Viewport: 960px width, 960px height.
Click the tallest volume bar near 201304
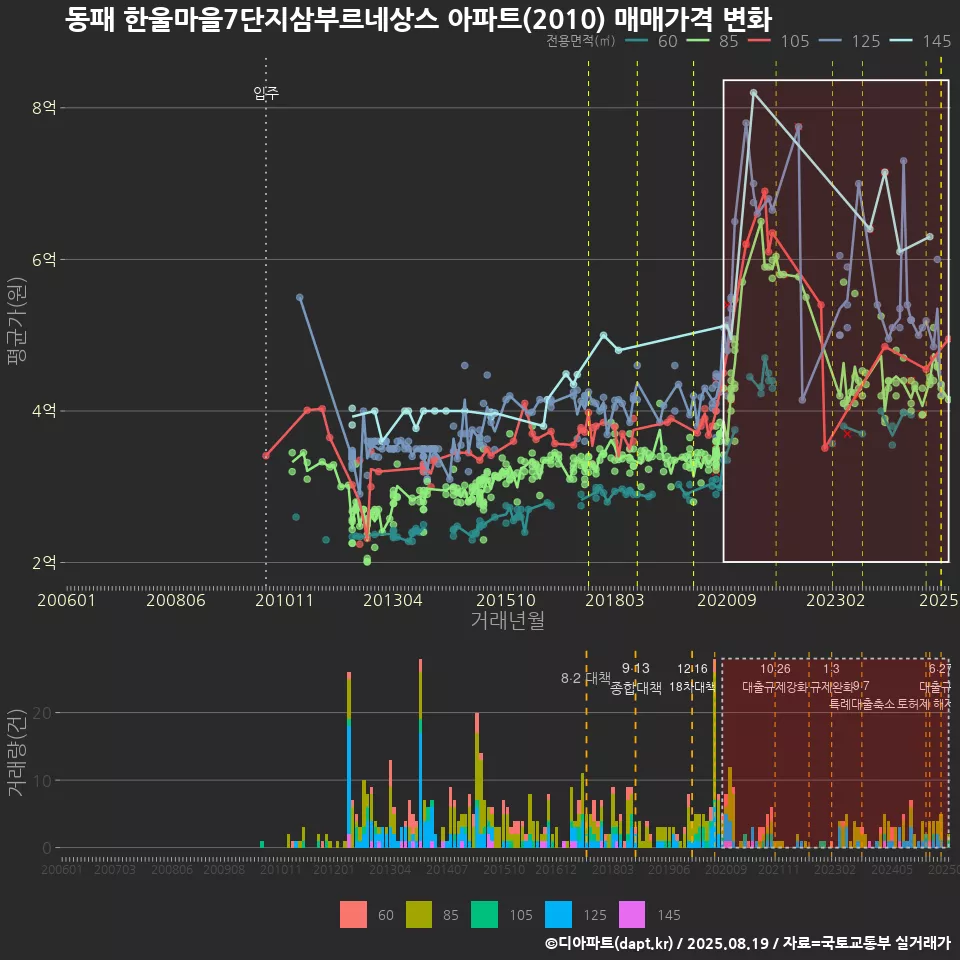pos(421,753)
